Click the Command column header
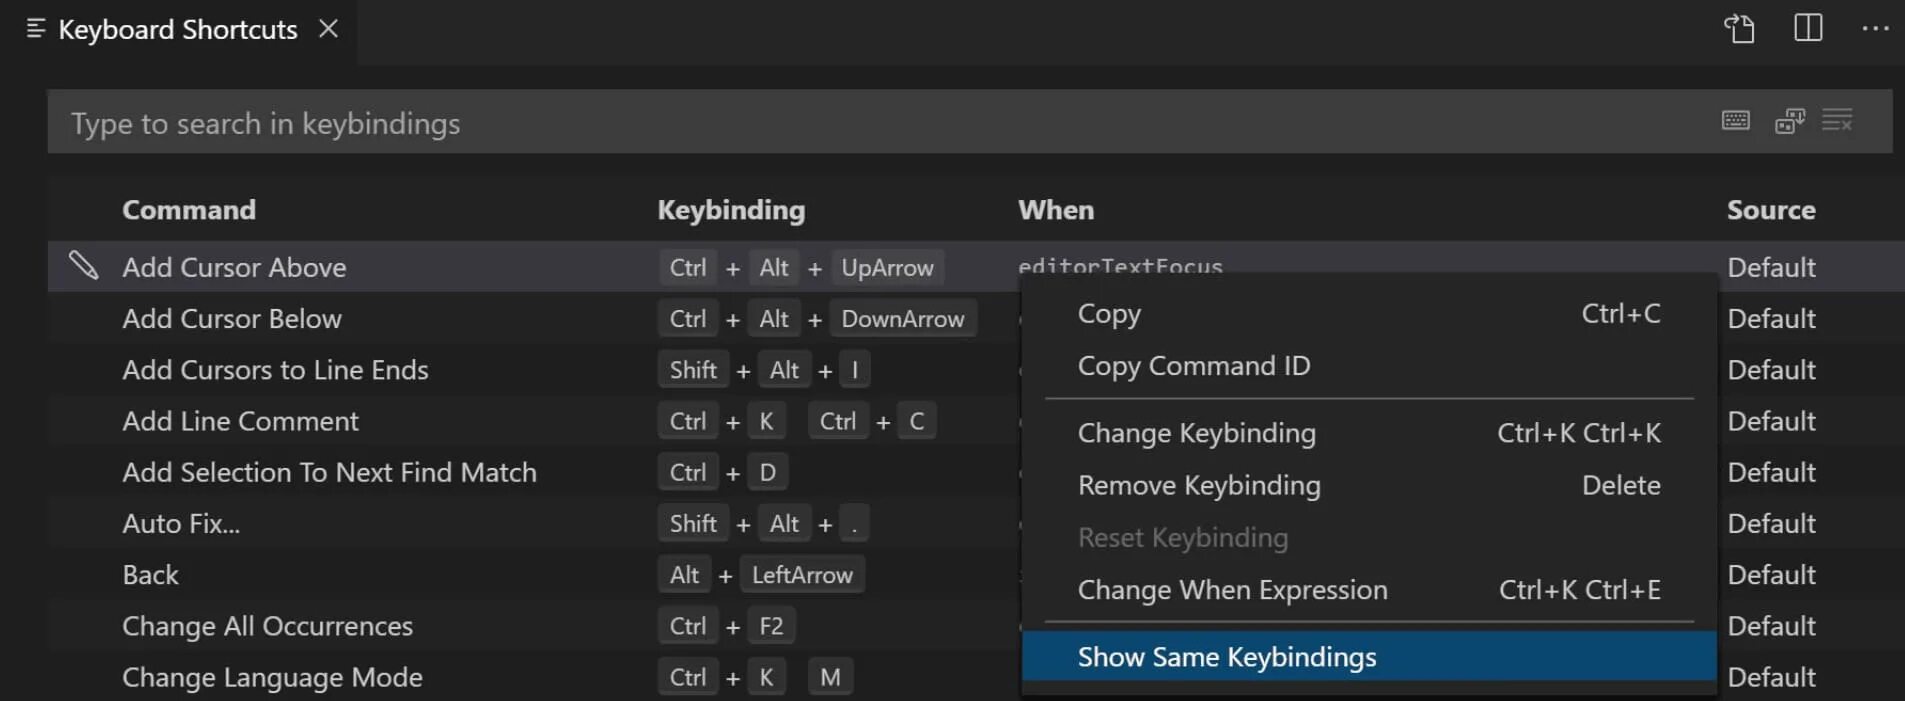Image resolution: width=1905 pixels, height=701 pixels. tap(189, 210)
